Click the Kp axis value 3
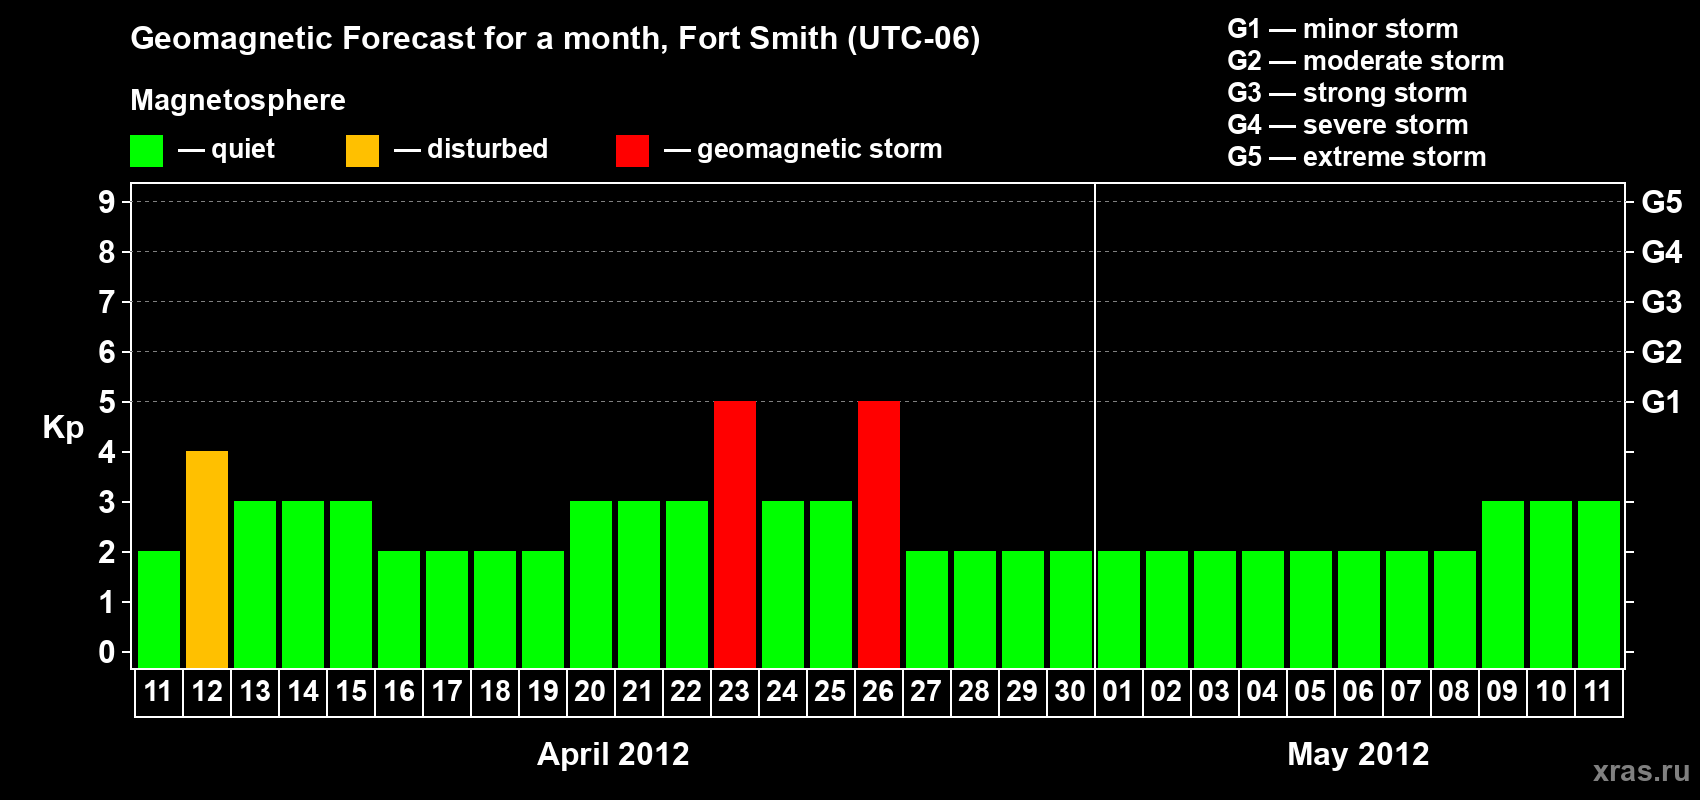The width and height of the screenshot is (1700, 800). (x=107, y=502)
